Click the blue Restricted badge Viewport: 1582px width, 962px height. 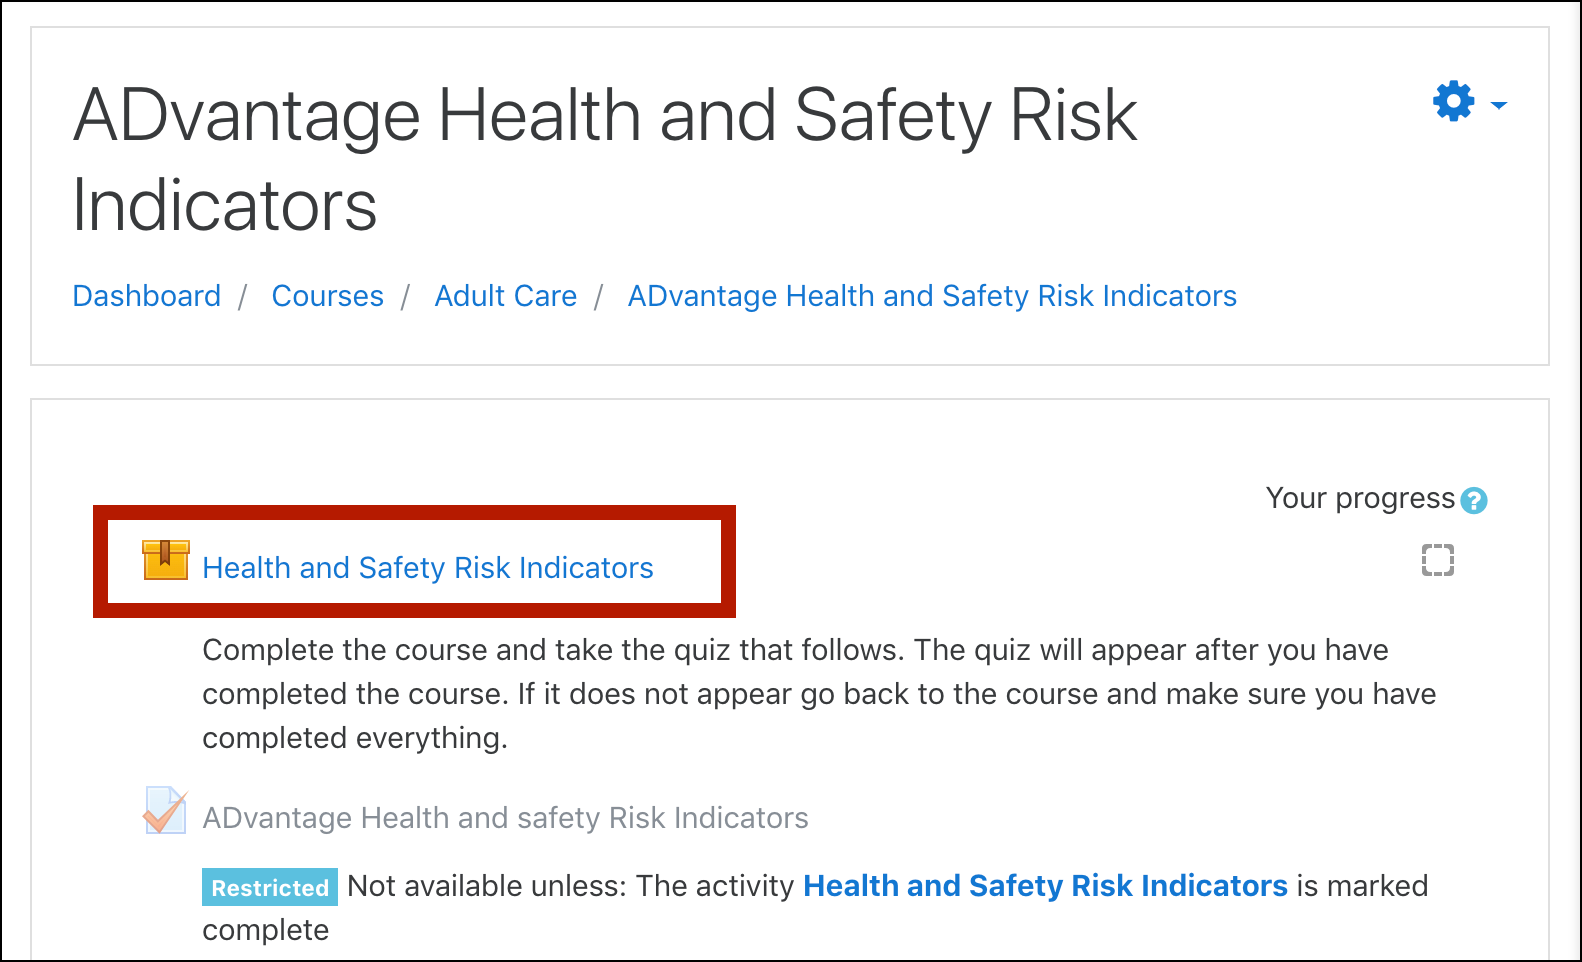(x=270, y=887)
